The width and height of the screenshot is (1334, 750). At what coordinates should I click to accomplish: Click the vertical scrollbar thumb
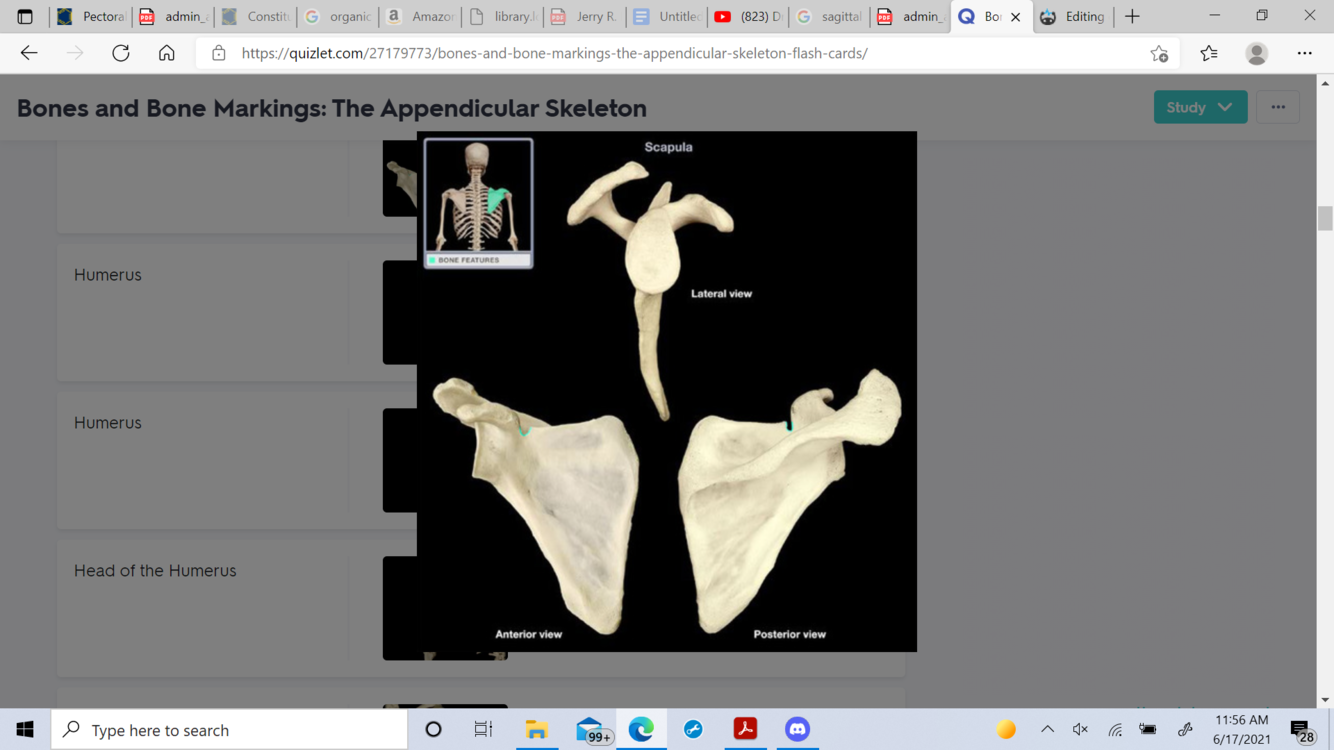(1325, 218)
